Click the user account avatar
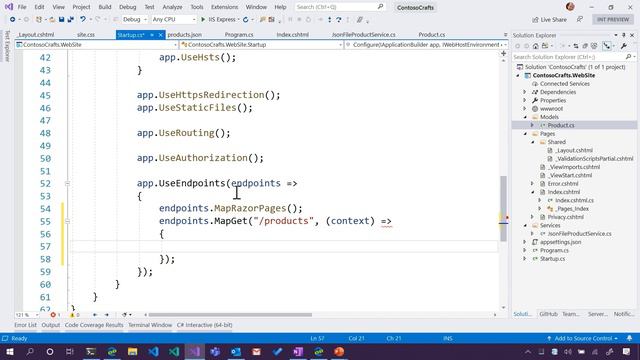640x360 pixels. (x=570, y=7)
